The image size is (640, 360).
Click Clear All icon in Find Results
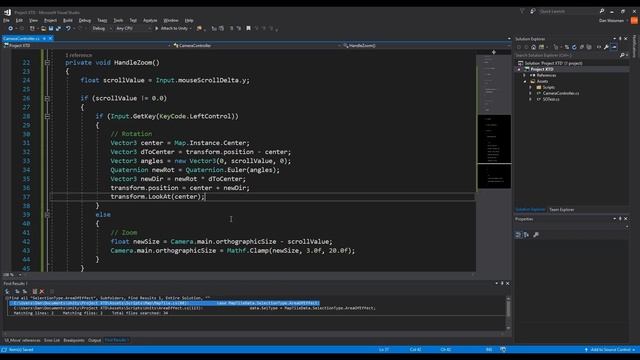pos(42,291)
